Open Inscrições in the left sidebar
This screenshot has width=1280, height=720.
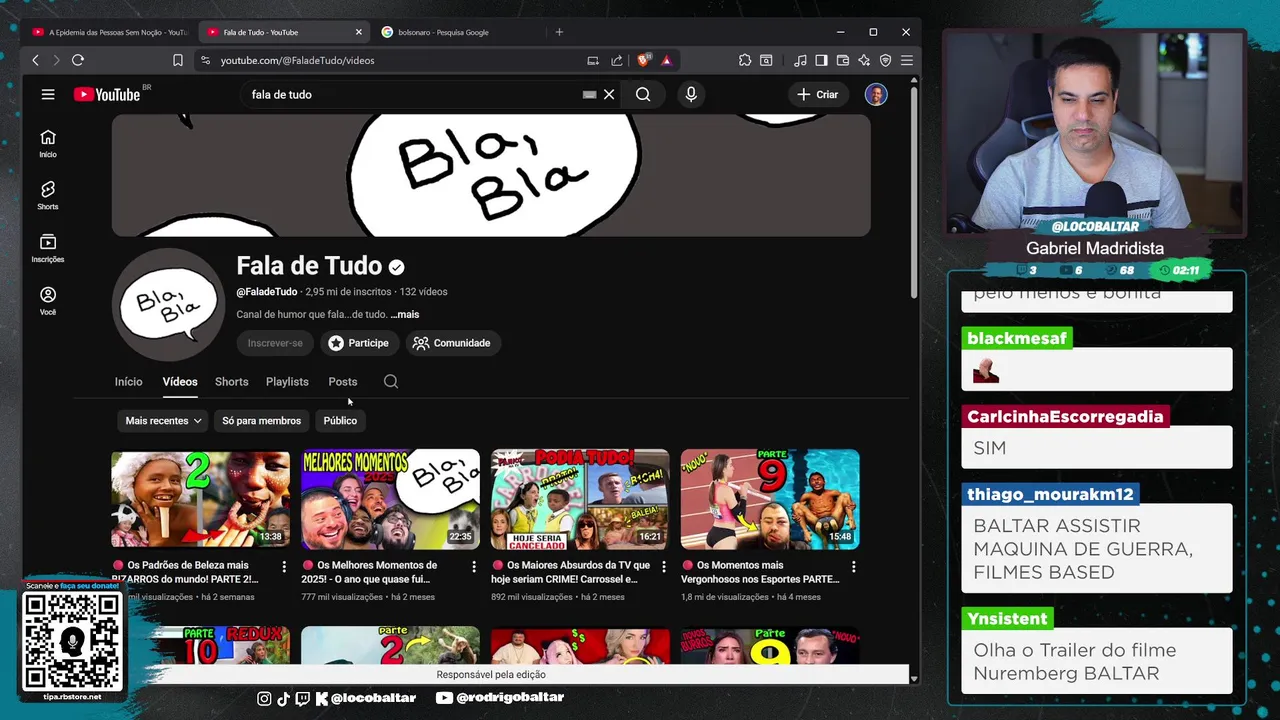(48, 248)
